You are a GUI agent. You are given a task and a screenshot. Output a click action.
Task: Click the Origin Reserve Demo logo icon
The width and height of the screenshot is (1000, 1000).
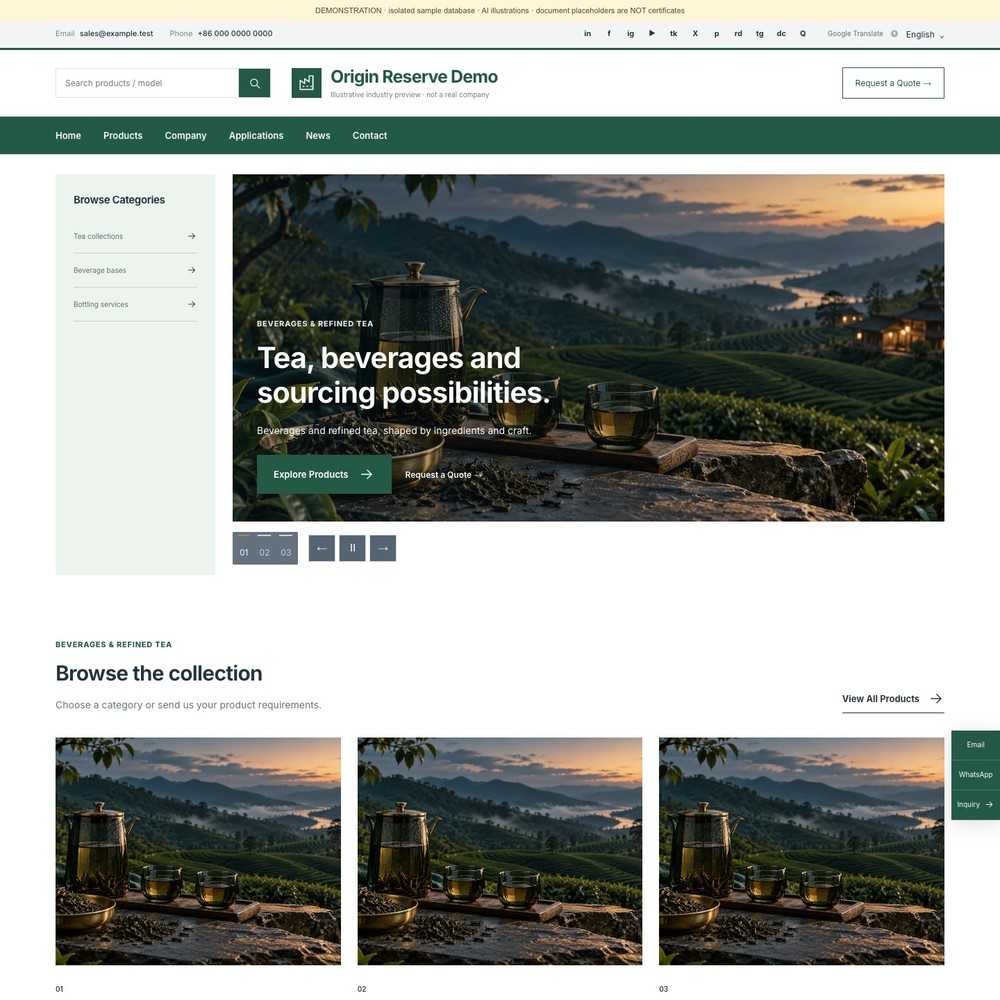click(306, 83)
